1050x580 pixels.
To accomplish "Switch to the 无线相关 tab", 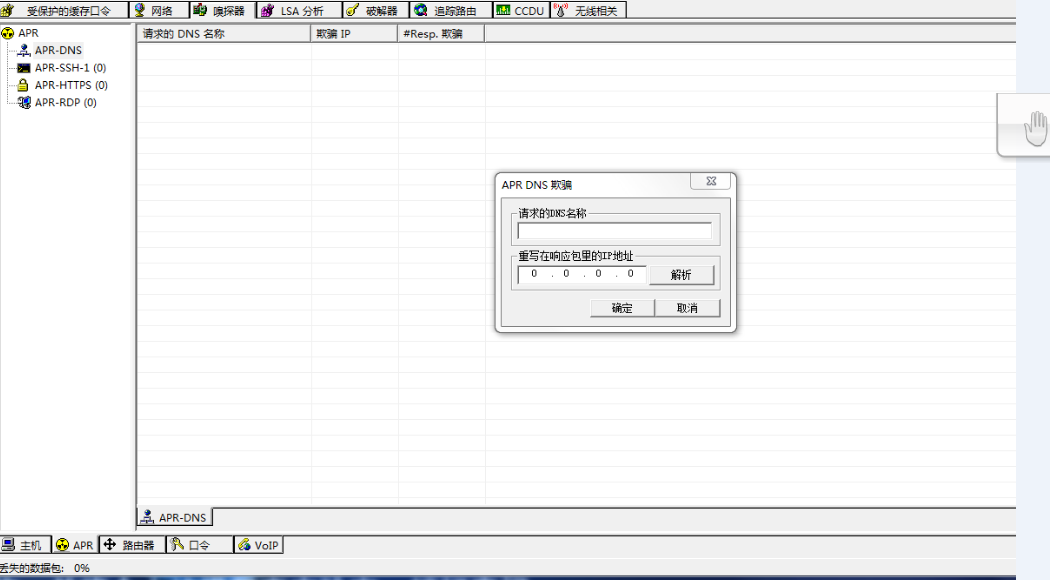I will [589, 10].
